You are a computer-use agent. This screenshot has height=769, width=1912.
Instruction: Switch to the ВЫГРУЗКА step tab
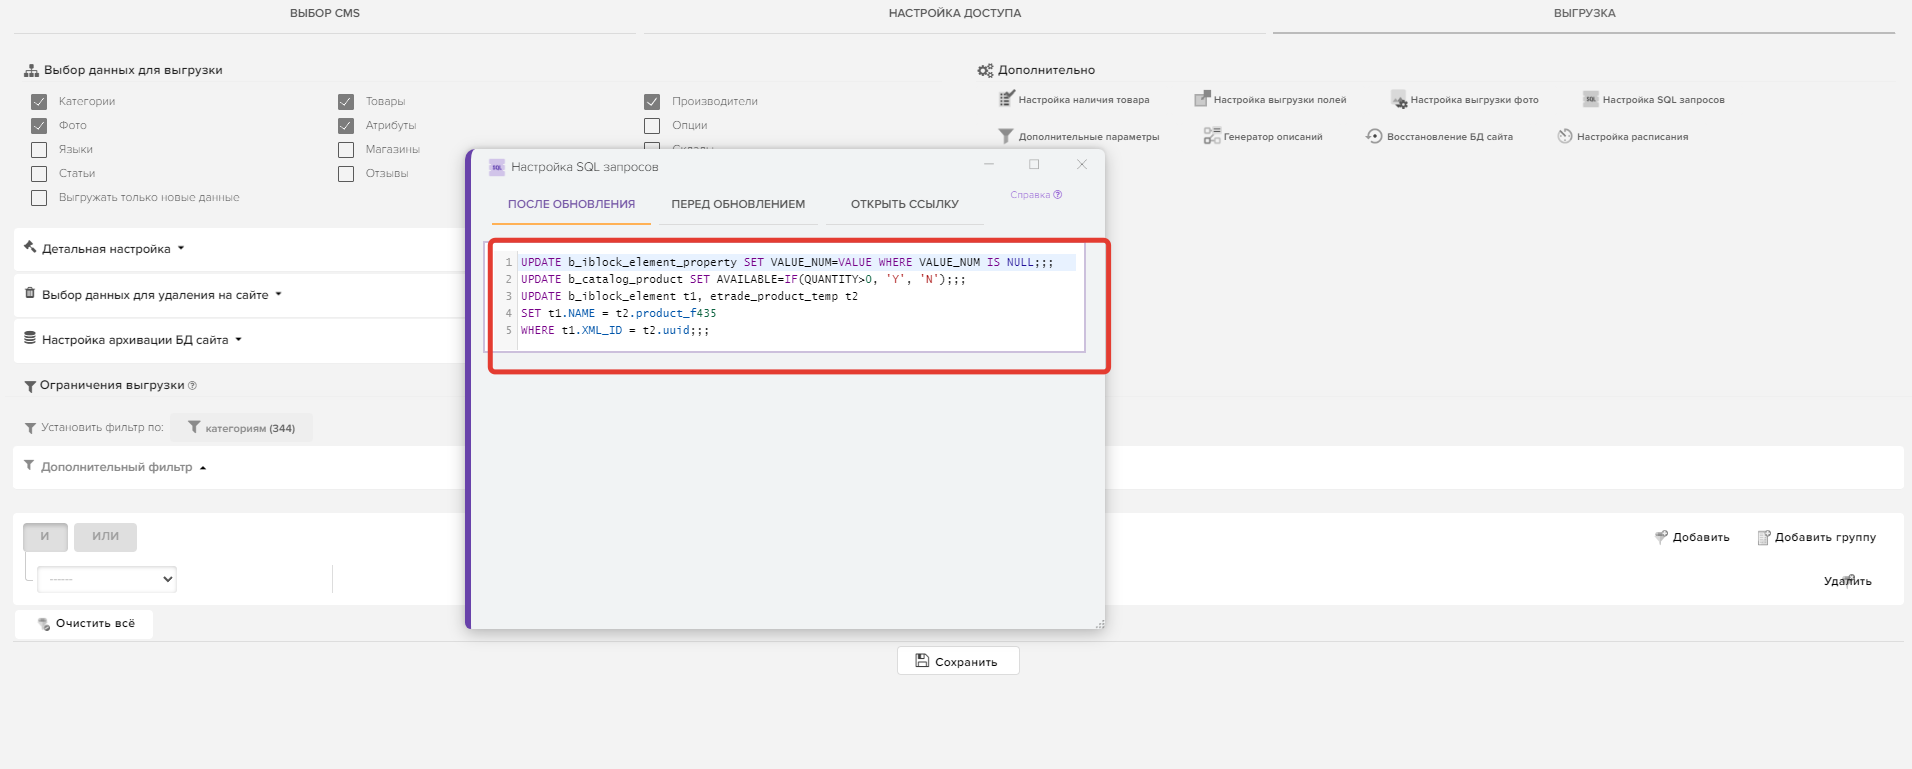(1584, 13)
